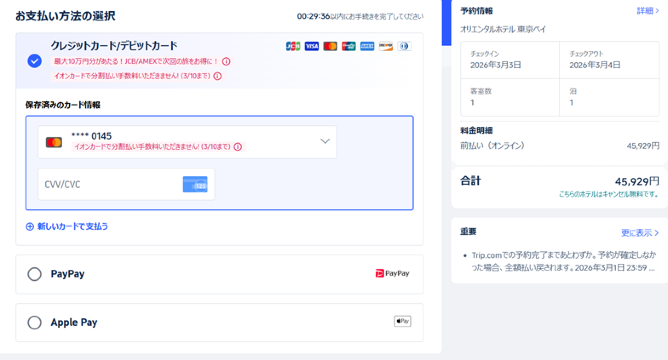
Task: Select the Apple Pay radio button
Action: [x=35, y=323]
